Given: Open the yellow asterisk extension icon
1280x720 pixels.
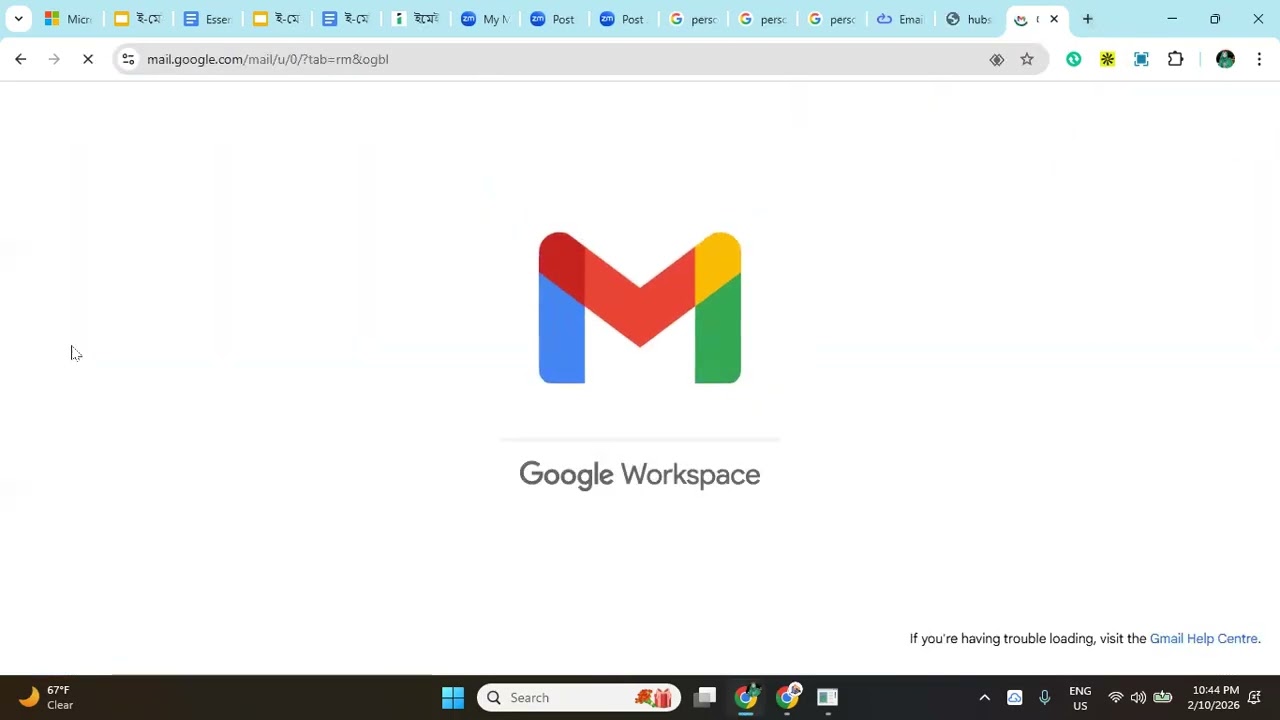Looking at the screenshot, I should pyautogui.click(x=1107, y=59).
